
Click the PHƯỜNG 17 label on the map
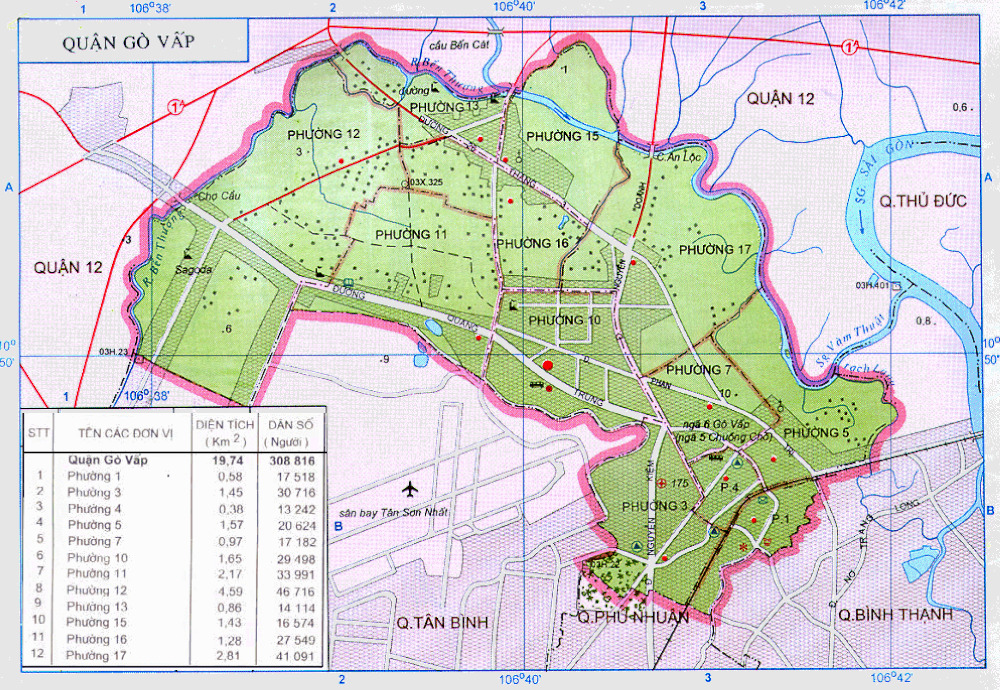pyautogui.click(x=715, y=249)
